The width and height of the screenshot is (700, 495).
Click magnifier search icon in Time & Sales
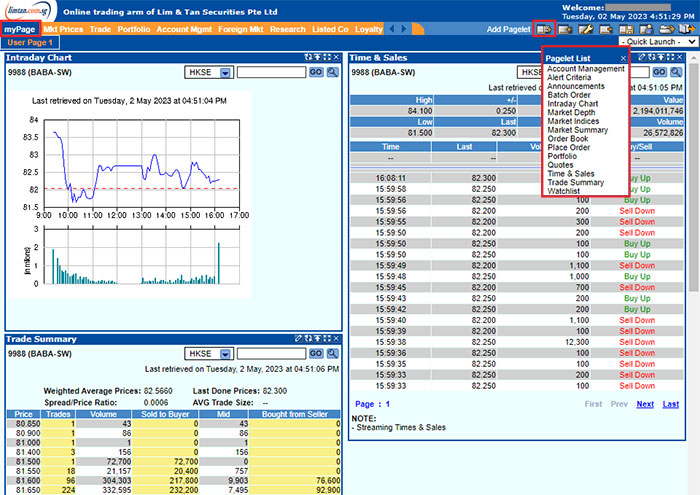tap(676, 72)
